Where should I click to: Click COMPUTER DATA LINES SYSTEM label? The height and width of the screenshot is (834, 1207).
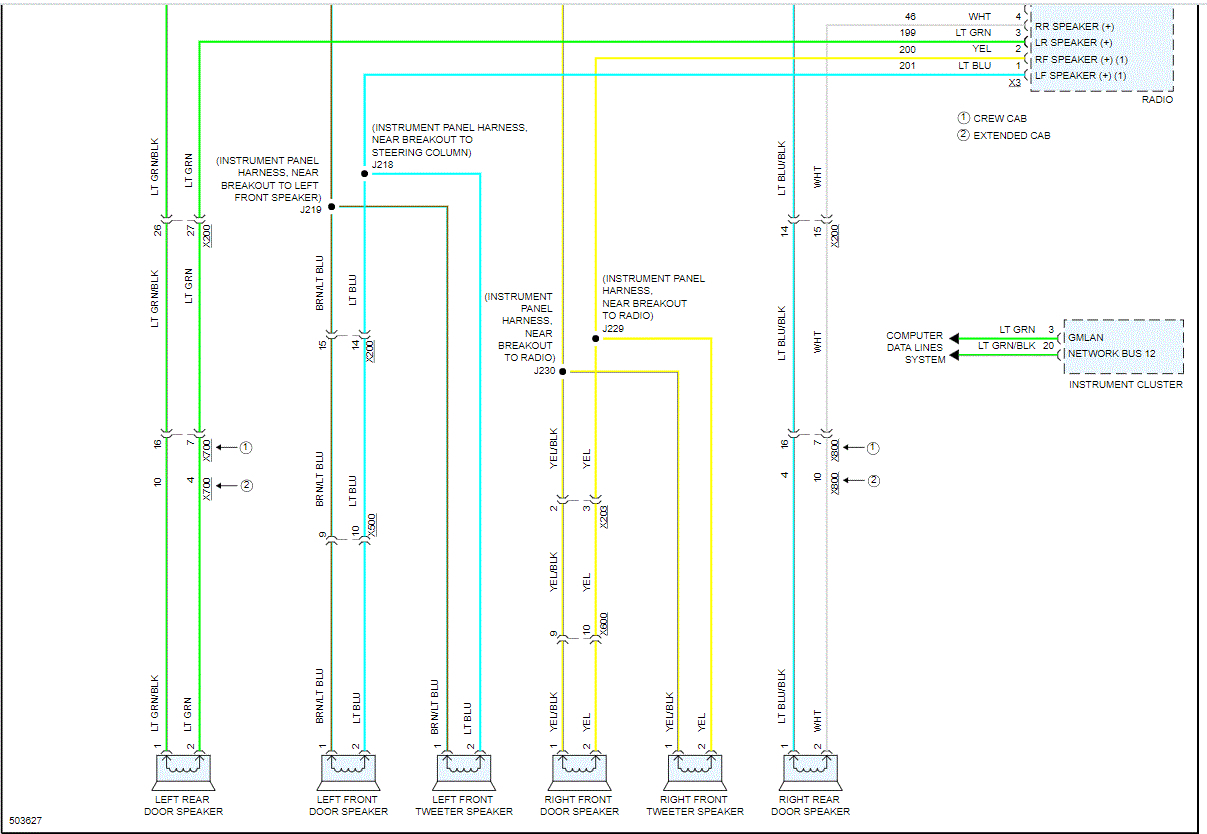(915, 348)
